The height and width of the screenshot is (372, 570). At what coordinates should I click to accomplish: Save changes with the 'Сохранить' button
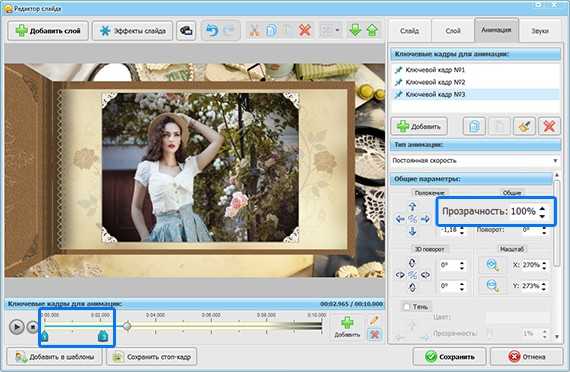[449, 357]
